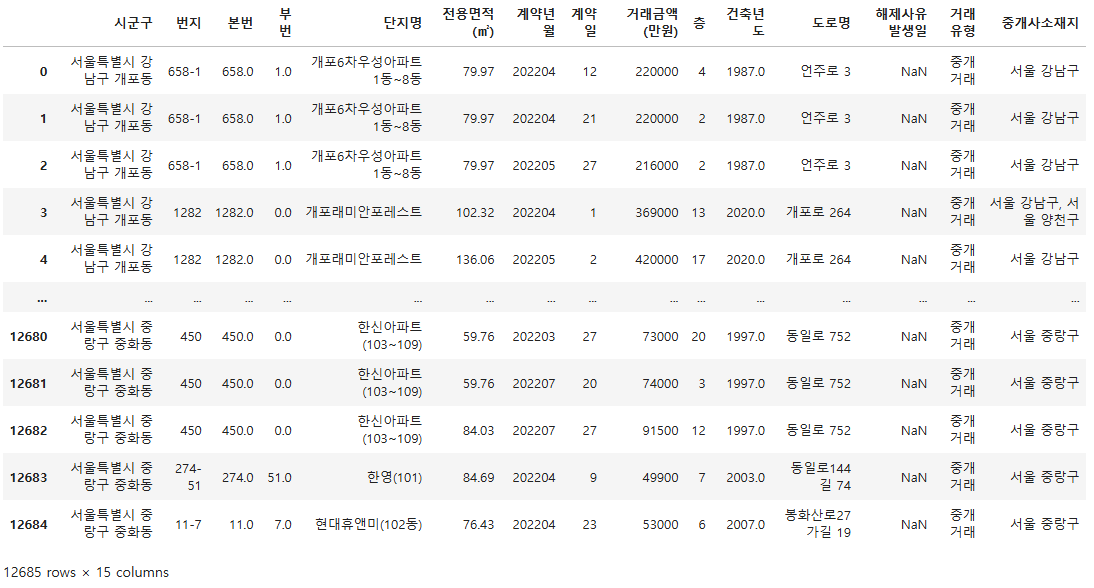Click NaN in row 12684
The width and height of the screenshot is (1094, 588).
click(914, 525)
